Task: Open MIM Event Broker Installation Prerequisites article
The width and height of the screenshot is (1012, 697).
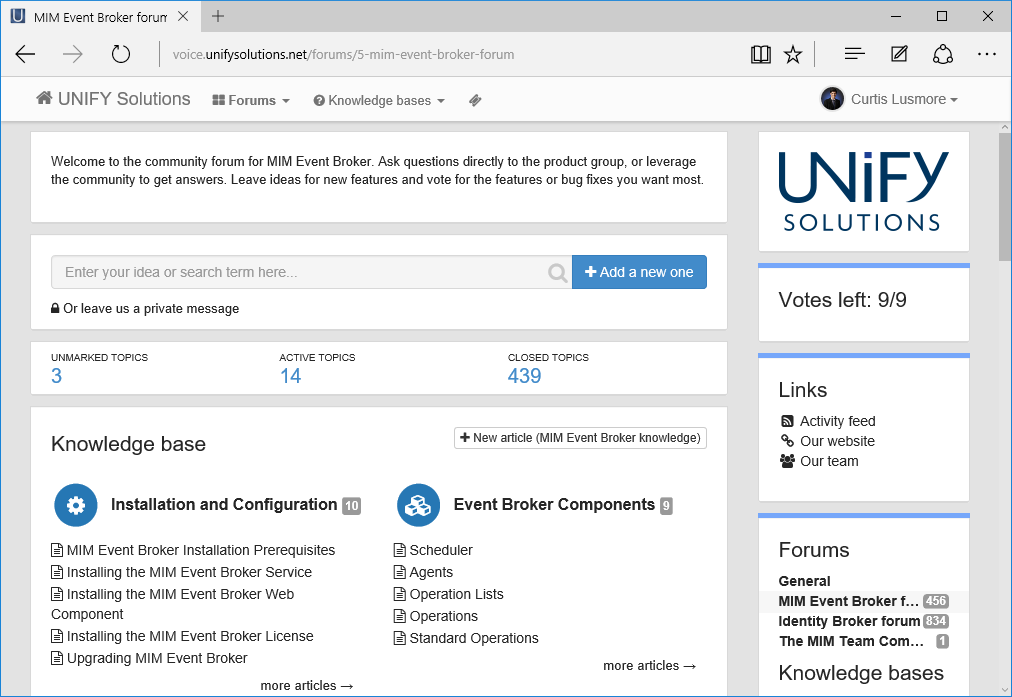Action: click(201, 550)
